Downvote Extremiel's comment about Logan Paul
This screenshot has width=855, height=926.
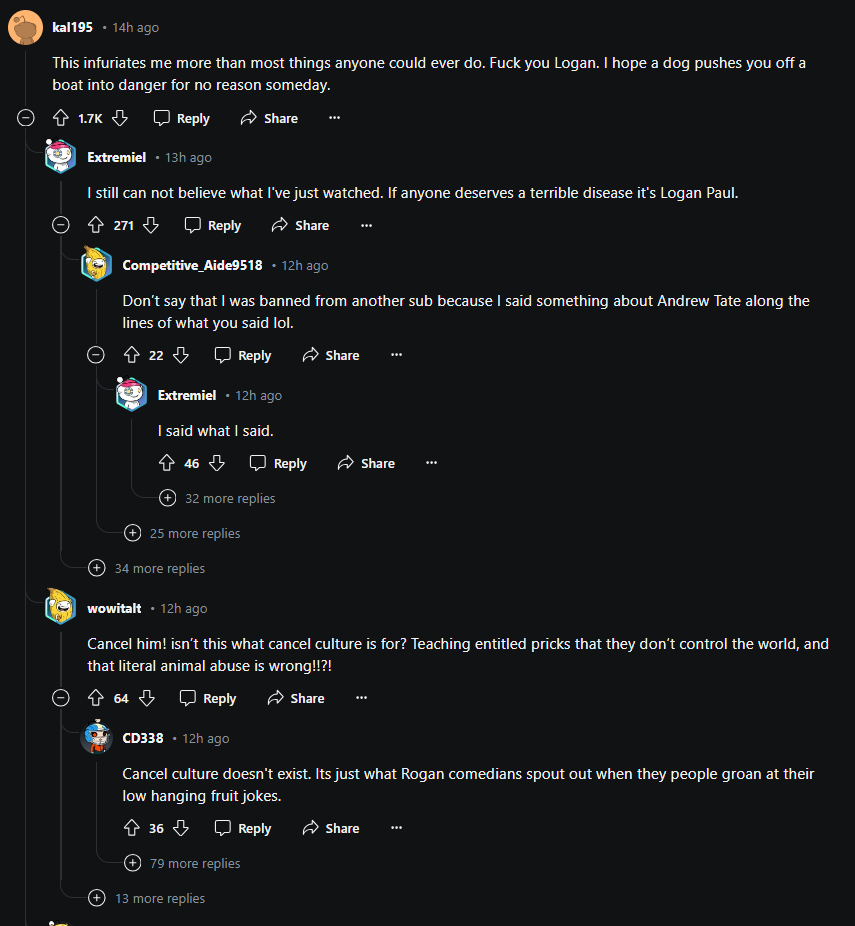[x=152, y=225]
